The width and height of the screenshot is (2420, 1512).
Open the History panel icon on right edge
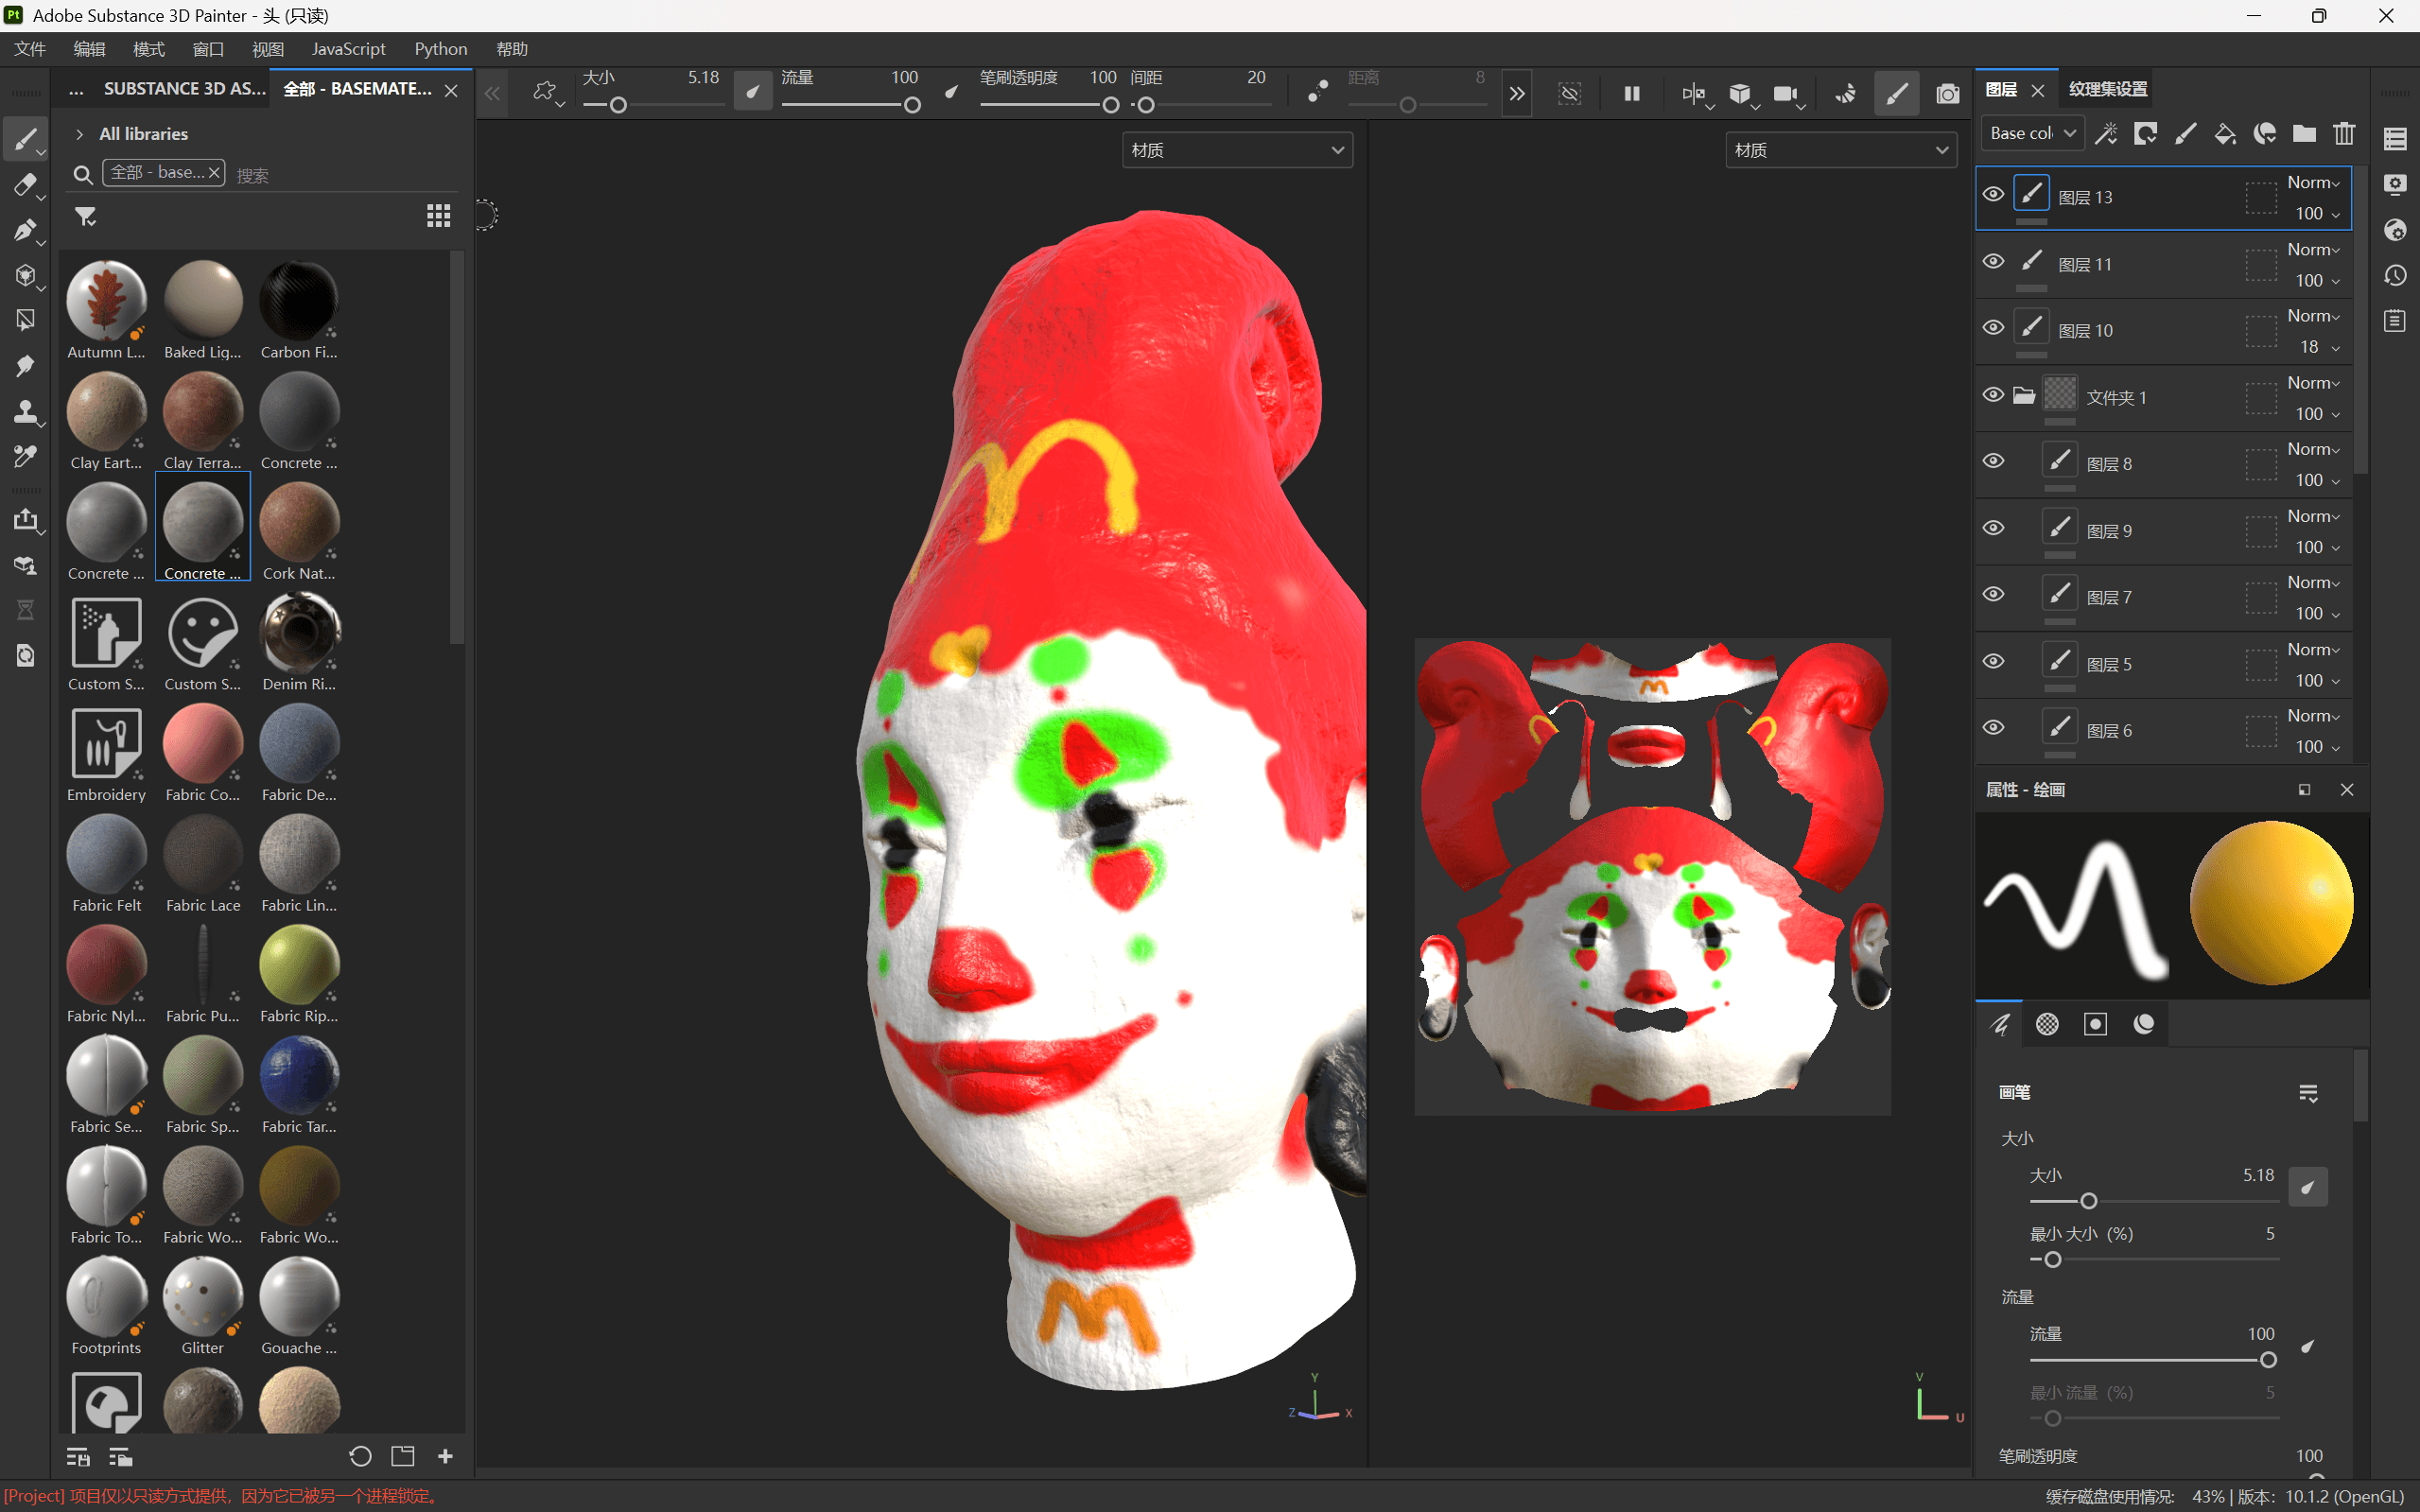pyautogui.click(x=2395, y=275)
